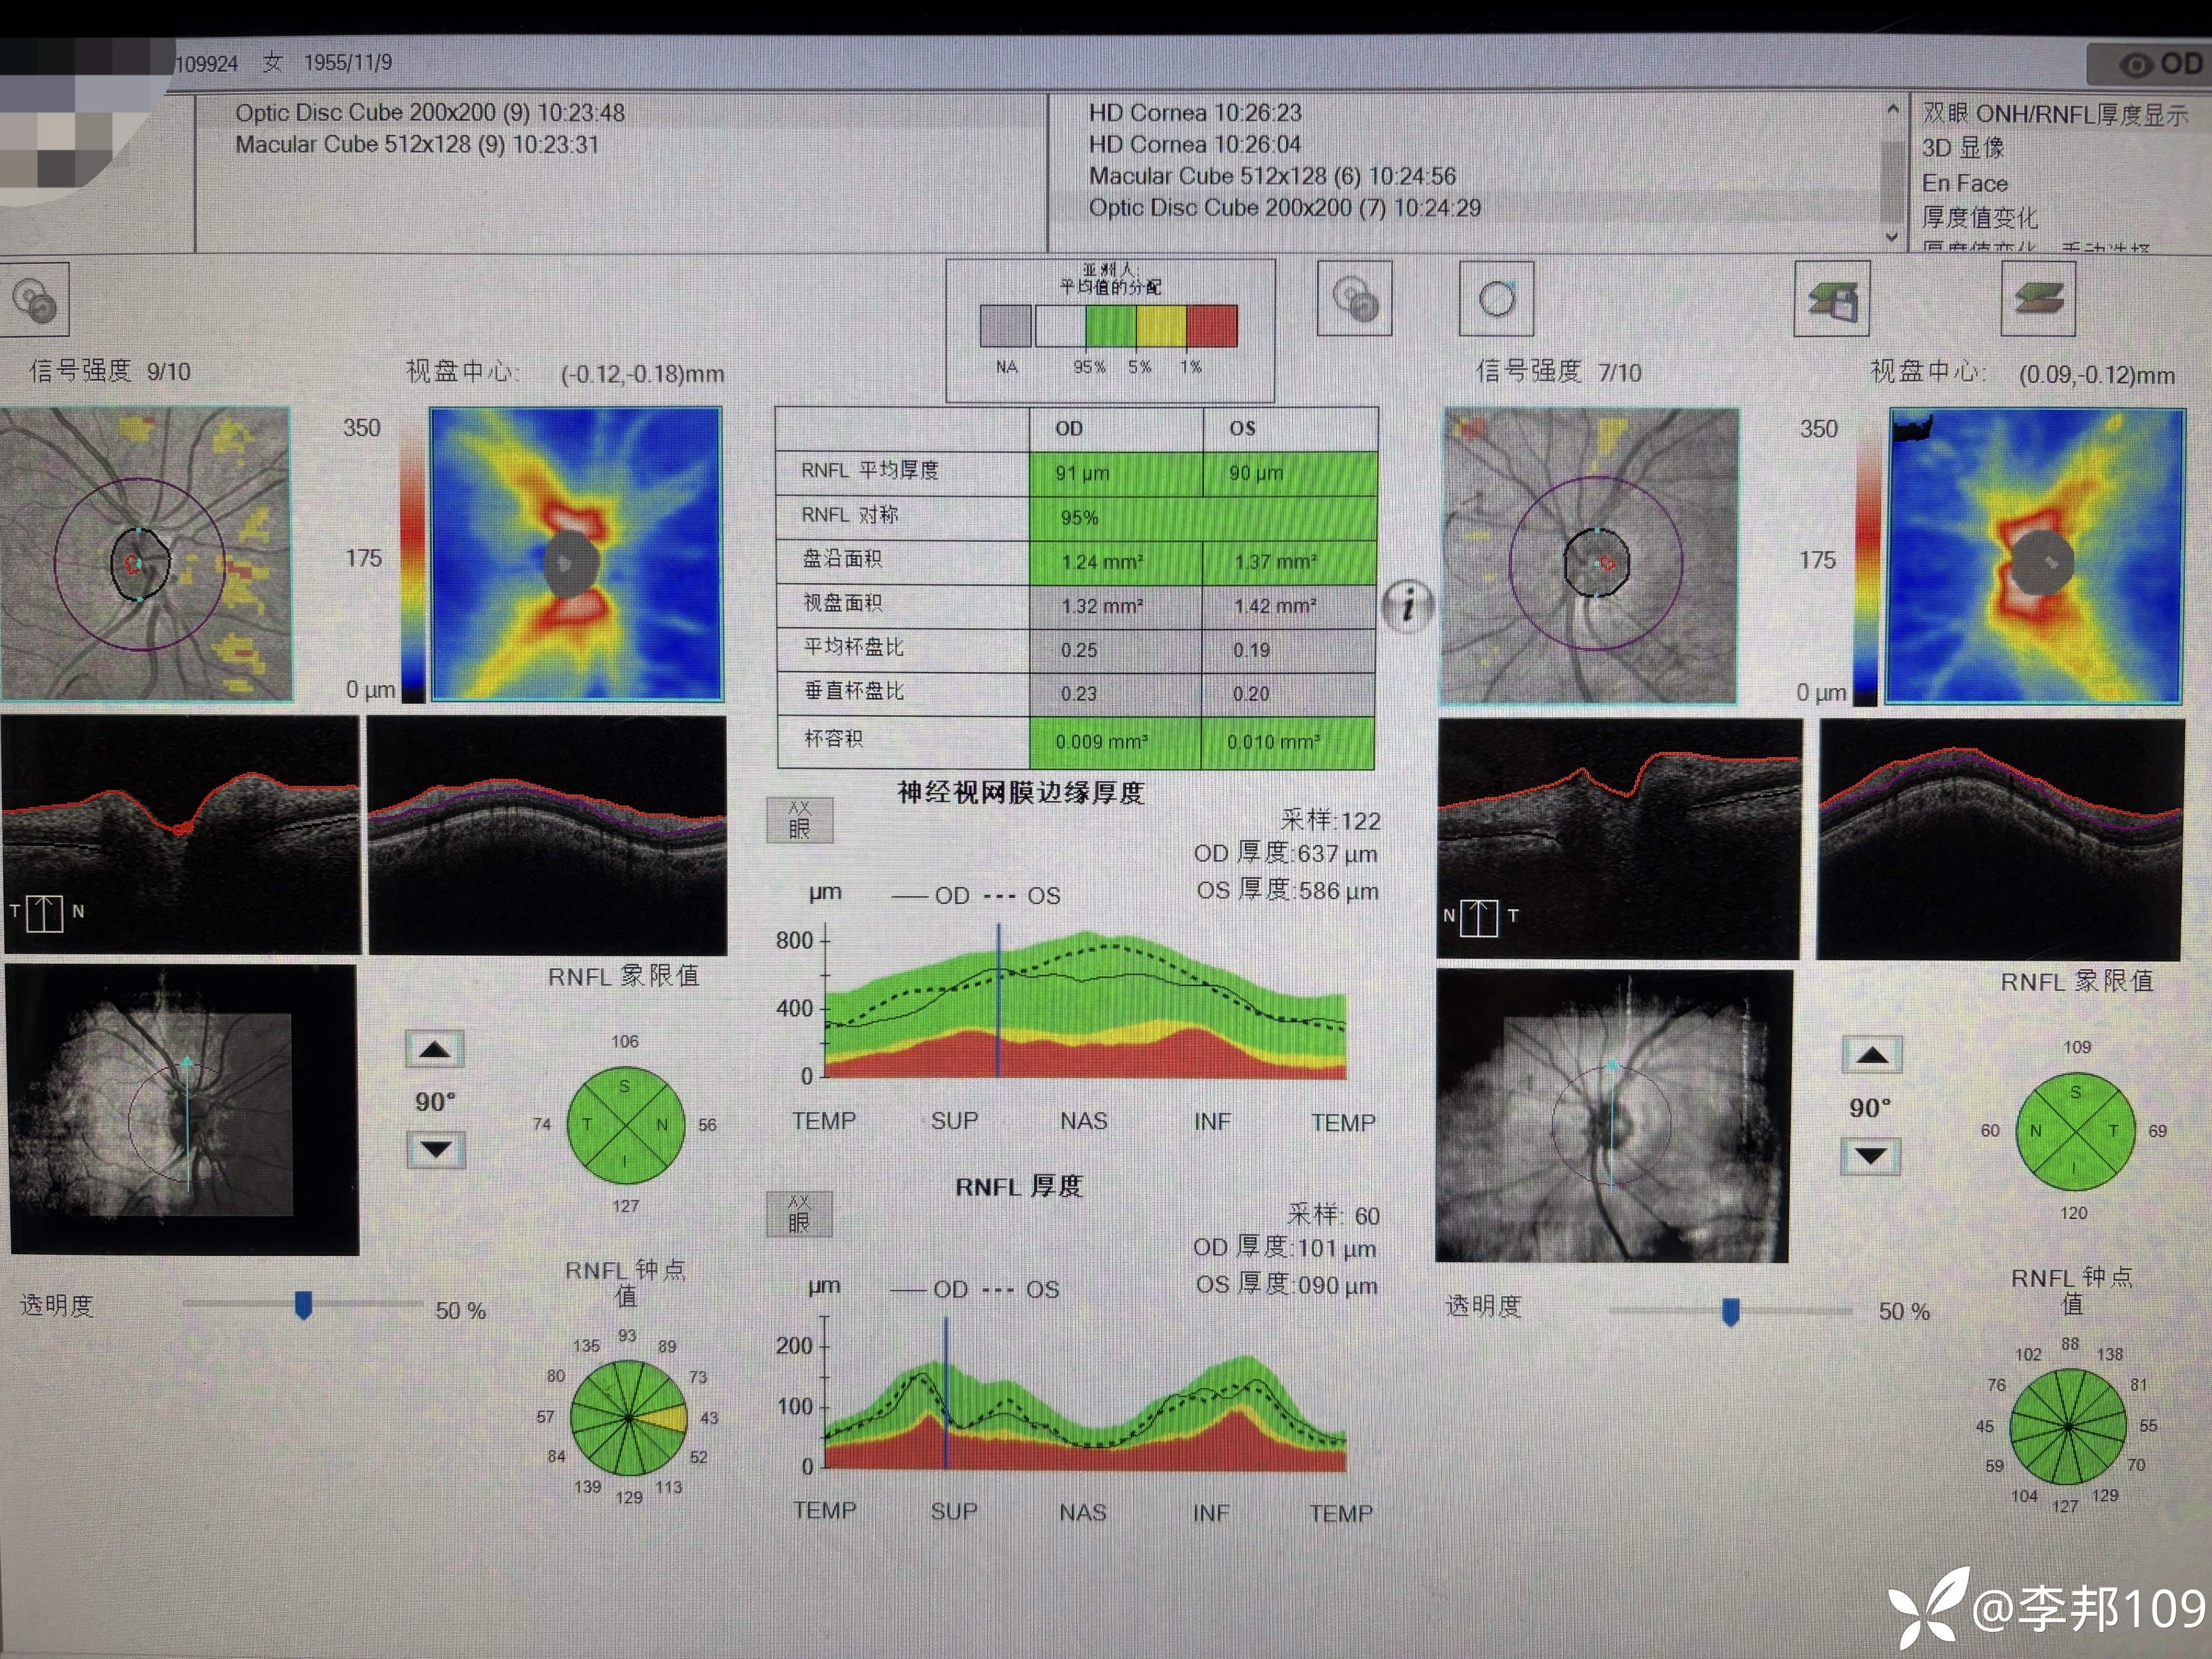
Task: Click the calculation circle icon
Action: click(x=1496, y=298)
